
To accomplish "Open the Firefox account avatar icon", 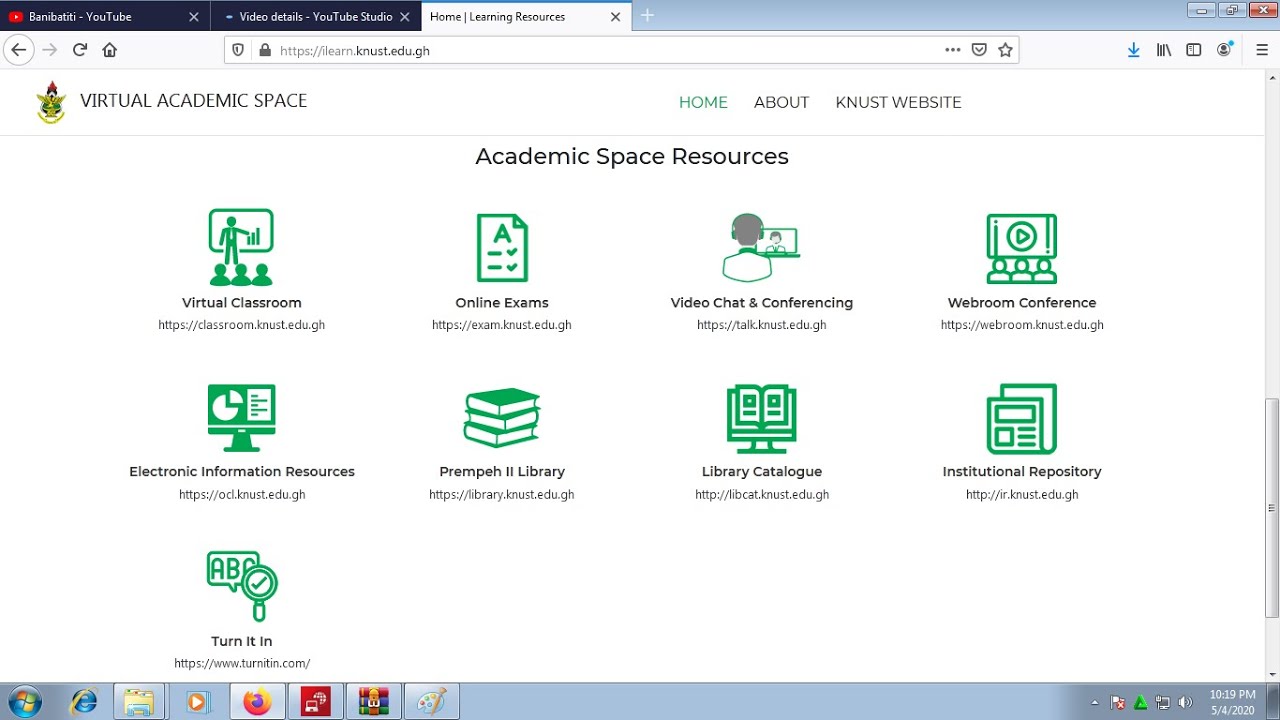I will 1225,50.
